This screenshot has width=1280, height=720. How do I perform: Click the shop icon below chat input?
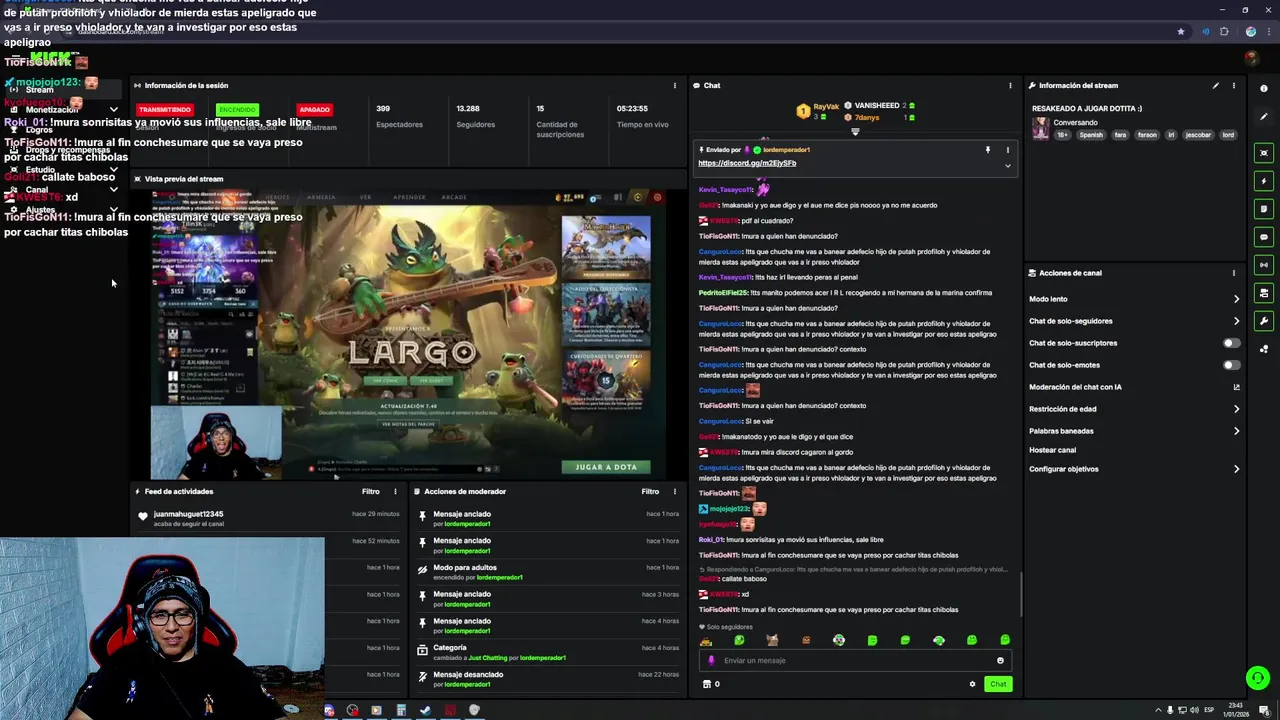click(707, 684)
